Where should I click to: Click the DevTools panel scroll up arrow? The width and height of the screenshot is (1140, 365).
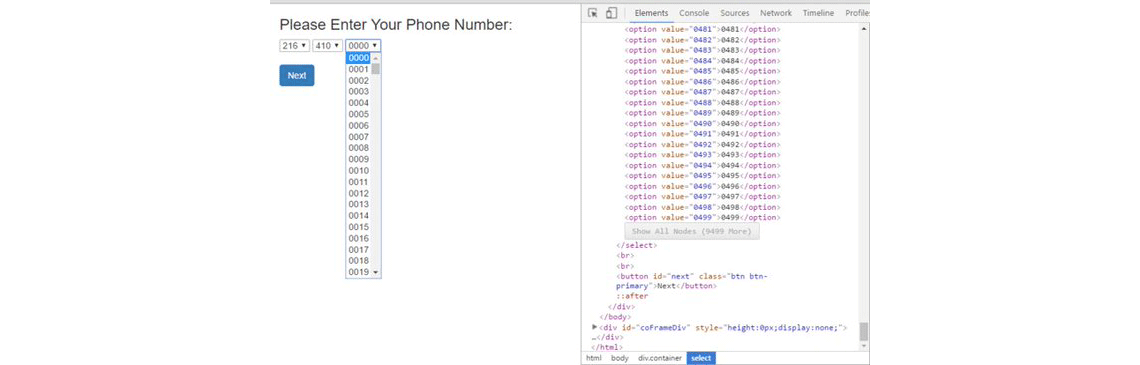[x=864, y=28]
